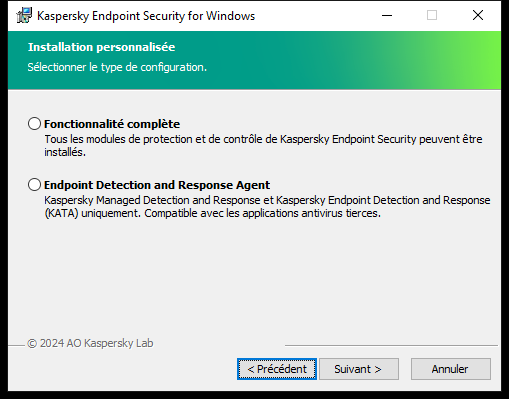This screenshot has width=509, height=399.
Task: Click the 'Endpoint Detection and Response Agent' label
Action: coord(157,185)
